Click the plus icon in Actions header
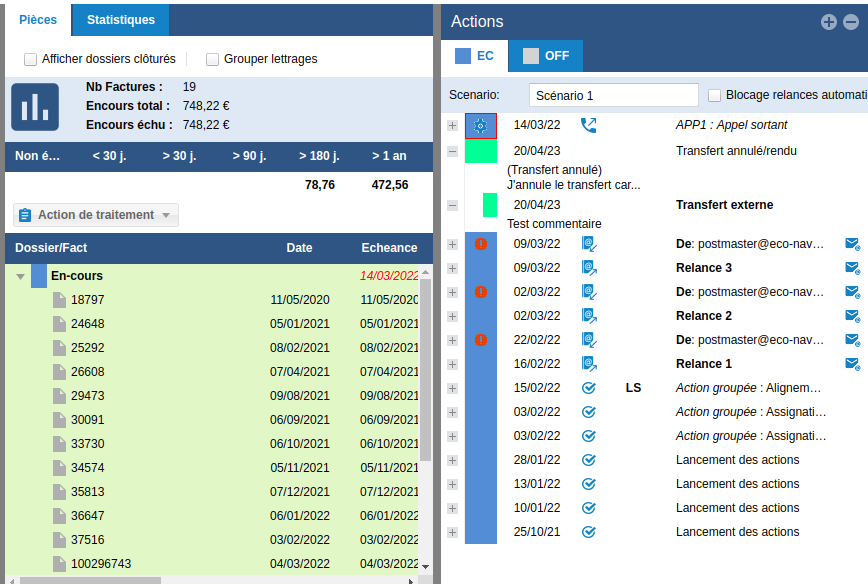The height and width of the screenshot is (584, 868). tap(828, 22)
